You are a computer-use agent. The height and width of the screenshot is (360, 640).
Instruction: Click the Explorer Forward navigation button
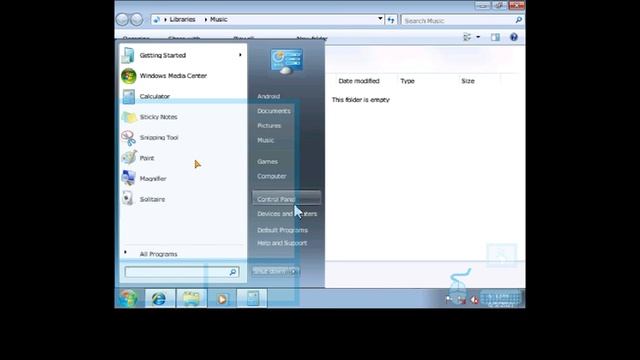137,19
